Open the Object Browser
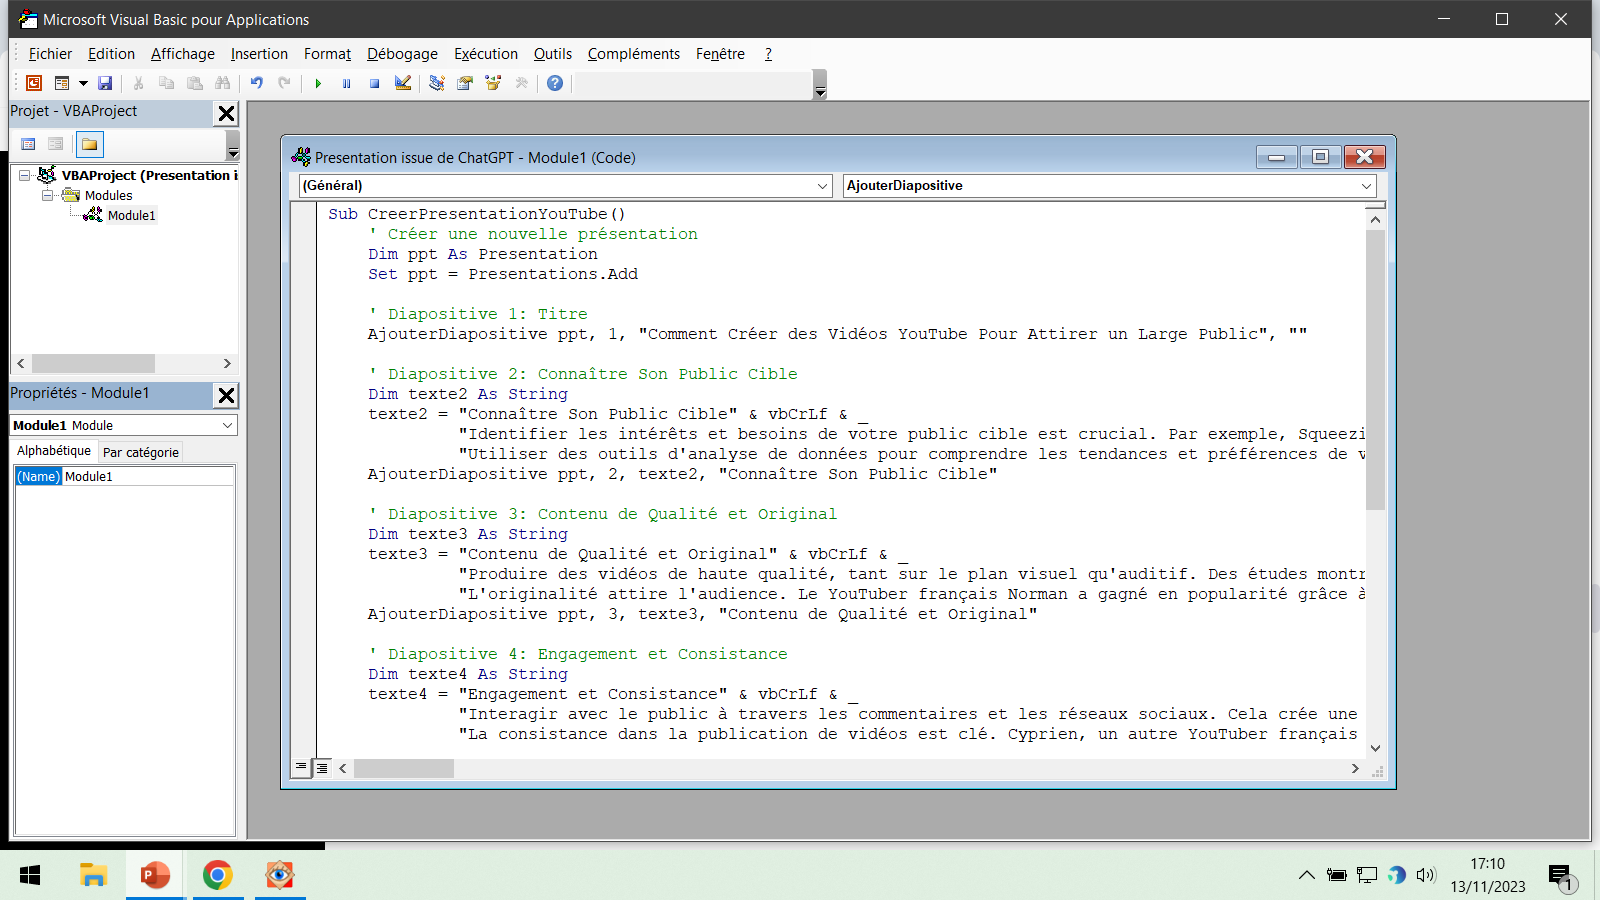Image resolution: width=1600 pixels, height=900 pixels. click(492, 83)
